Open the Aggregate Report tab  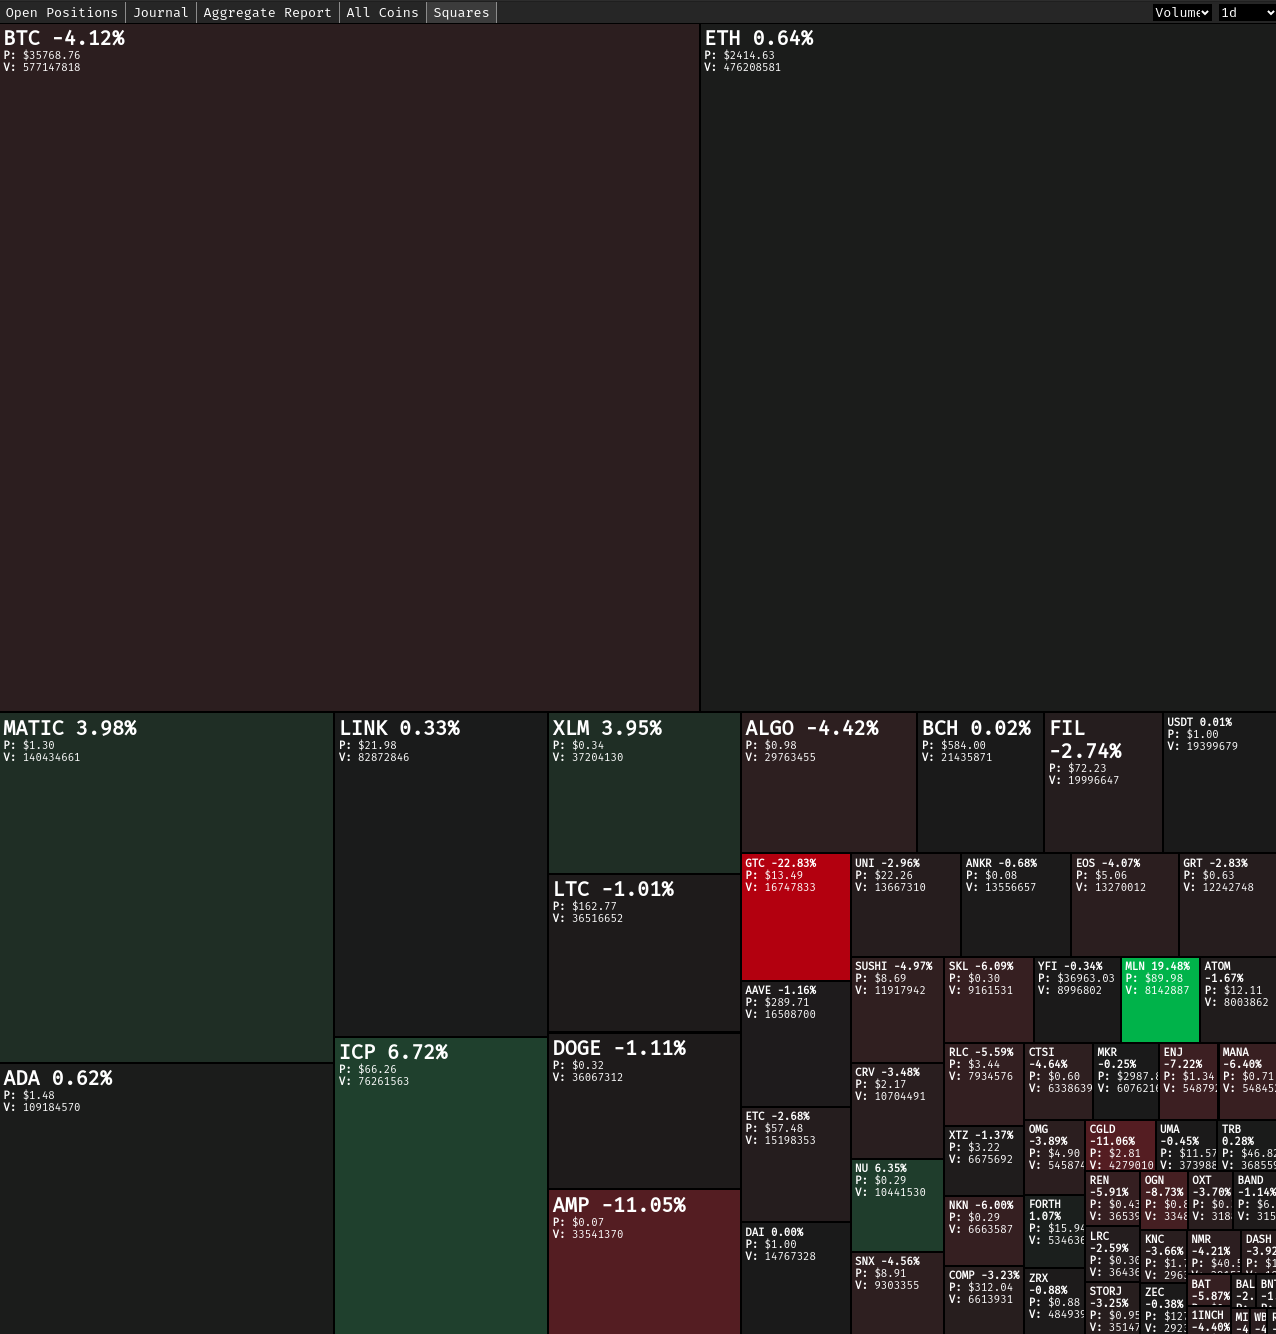tap(267, 12)
